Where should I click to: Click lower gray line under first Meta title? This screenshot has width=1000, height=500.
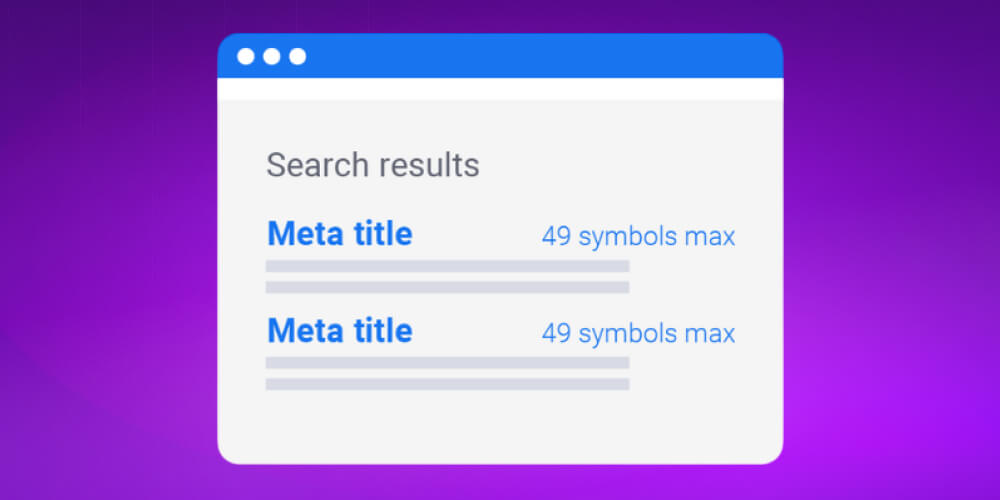[x=447, y=287]
